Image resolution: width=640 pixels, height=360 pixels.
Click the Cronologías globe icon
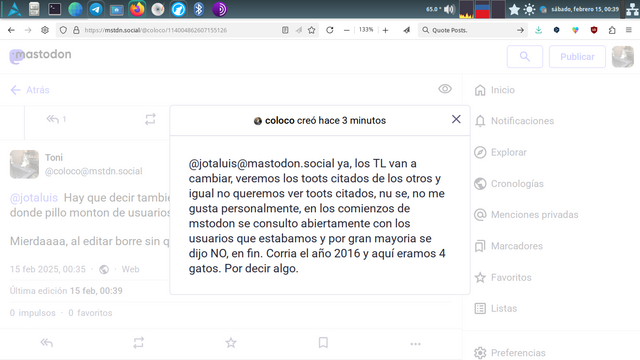coord(480,184)
